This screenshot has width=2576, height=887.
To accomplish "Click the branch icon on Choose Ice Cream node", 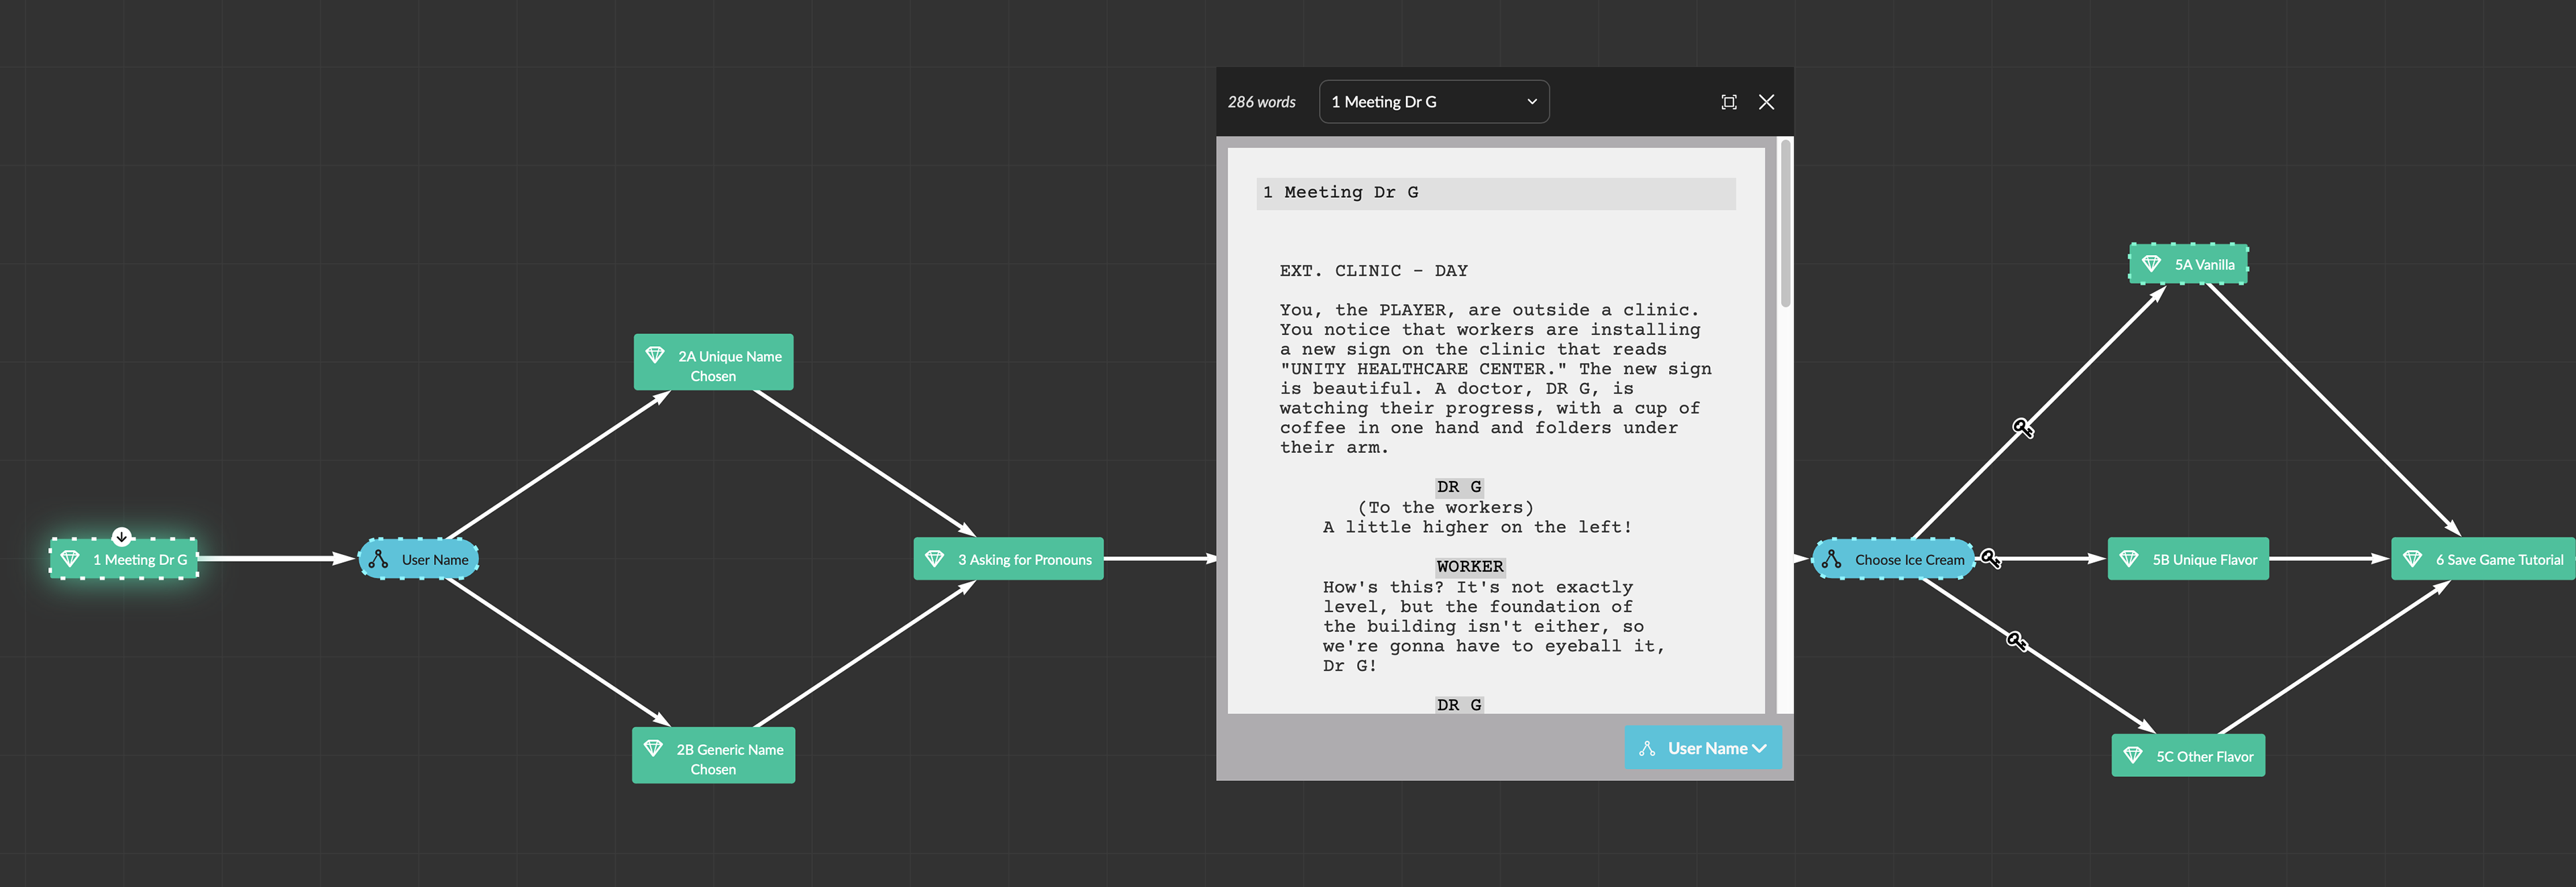I will (1831, 559).
